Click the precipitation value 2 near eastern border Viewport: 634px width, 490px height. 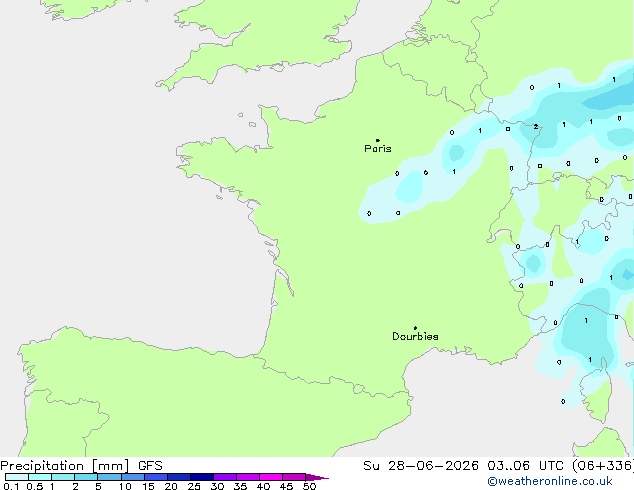click(x=536, y=127)
